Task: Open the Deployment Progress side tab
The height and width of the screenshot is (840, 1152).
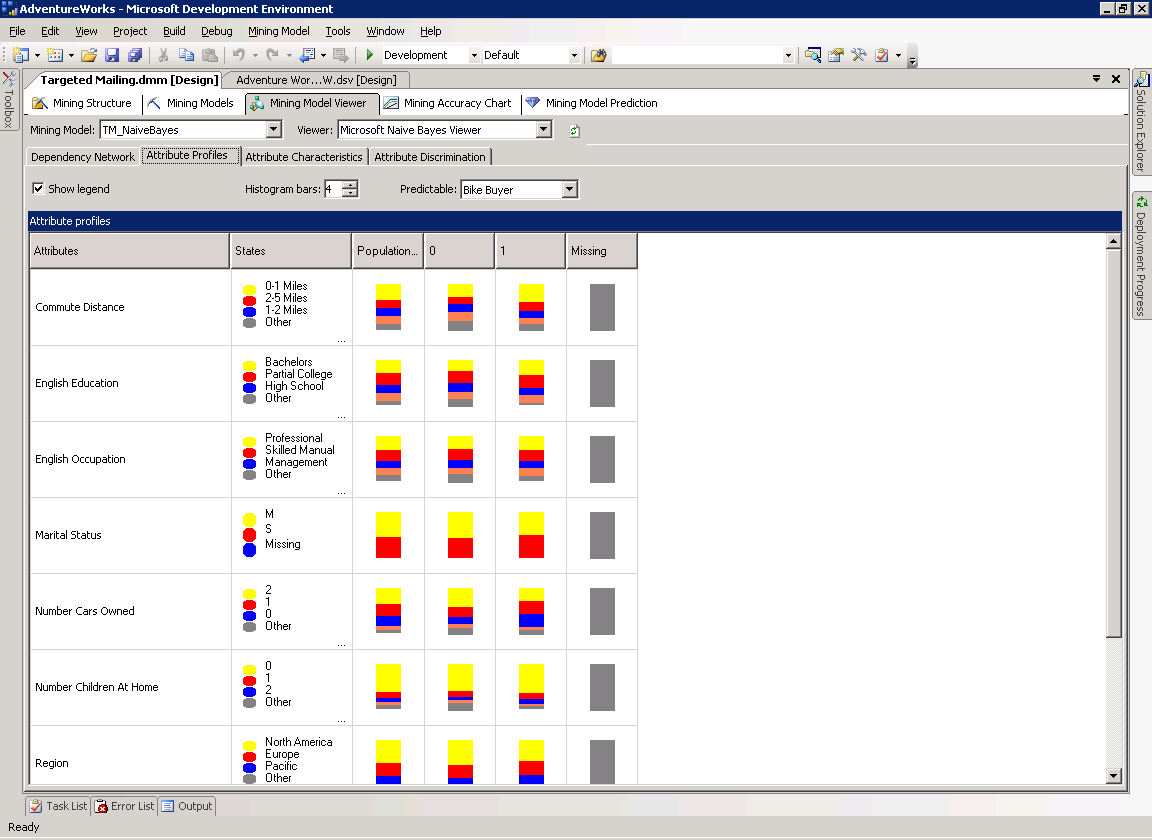Action: click(x=1141, y=256)
